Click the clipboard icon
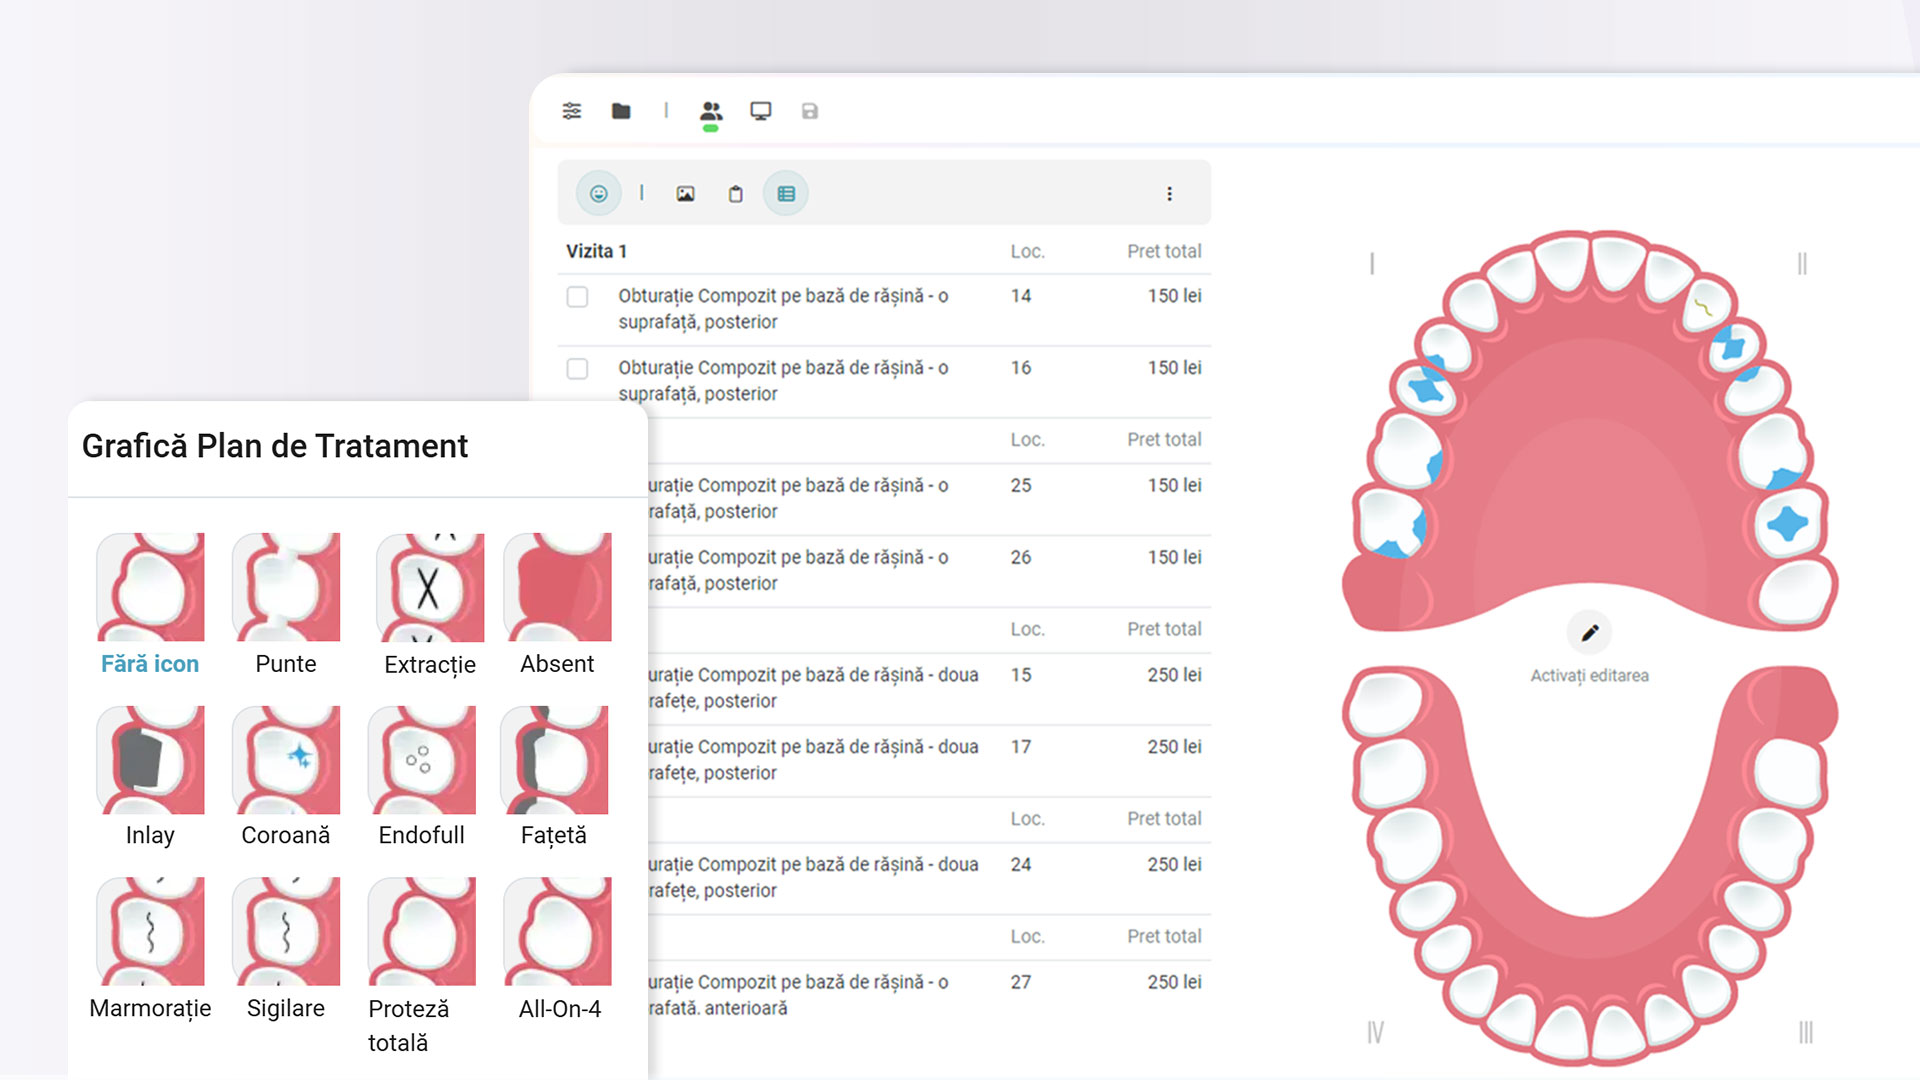This screenshot has width=1920, height=1080. coord(736,194)
